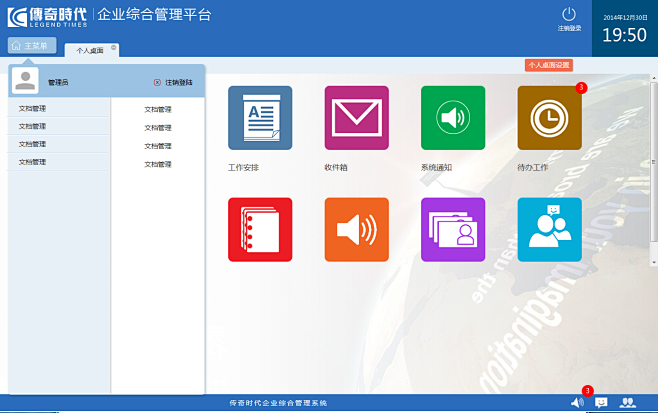Click the vertical scrollbar thumb
This screenshot has width=658, height=413.
(x=654, y=162)
